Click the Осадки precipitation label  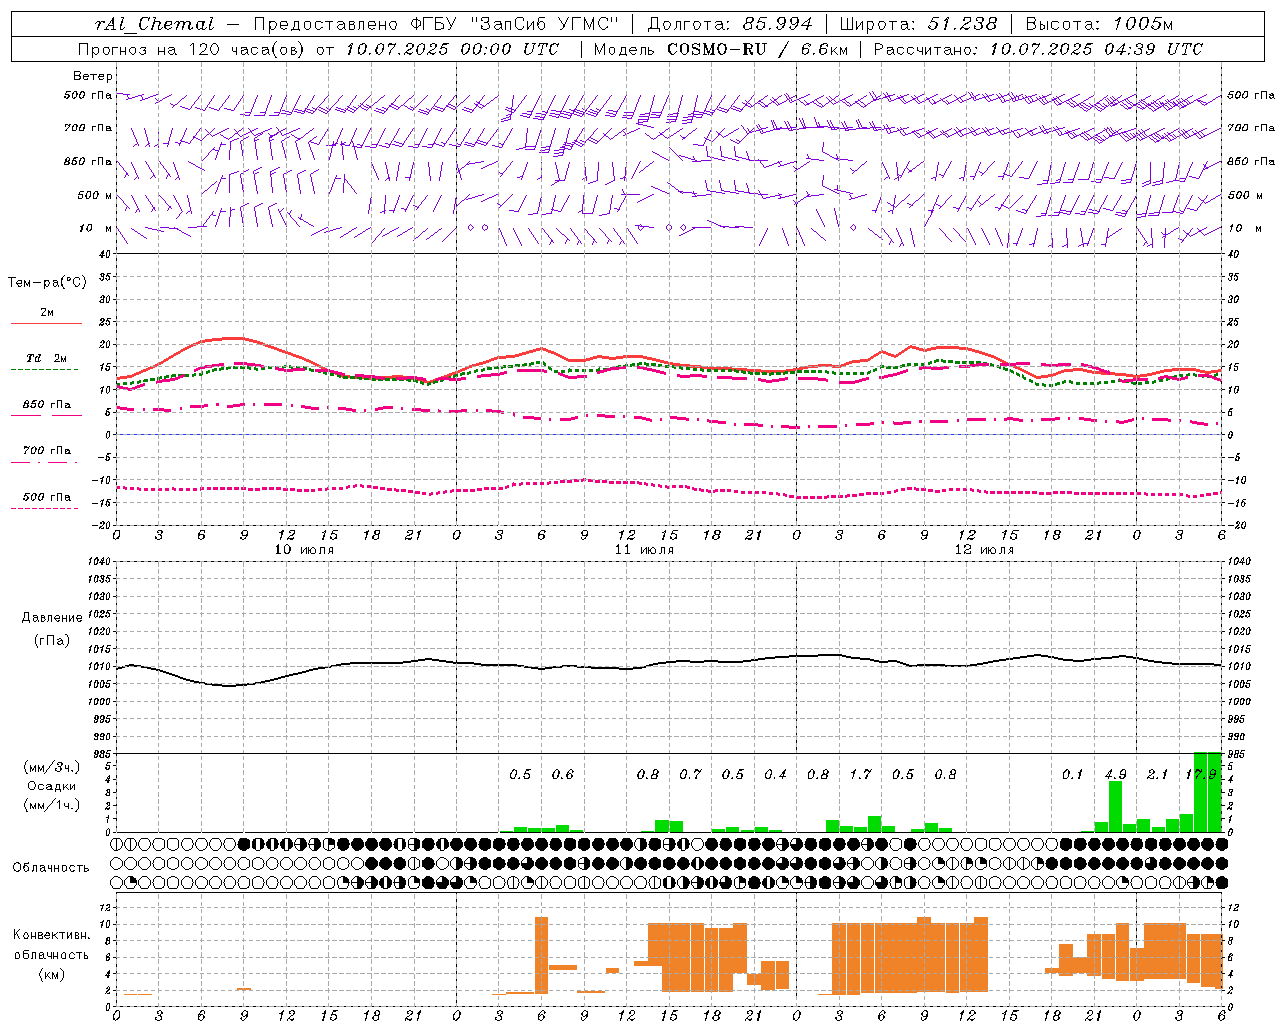[x=52, y=786]
